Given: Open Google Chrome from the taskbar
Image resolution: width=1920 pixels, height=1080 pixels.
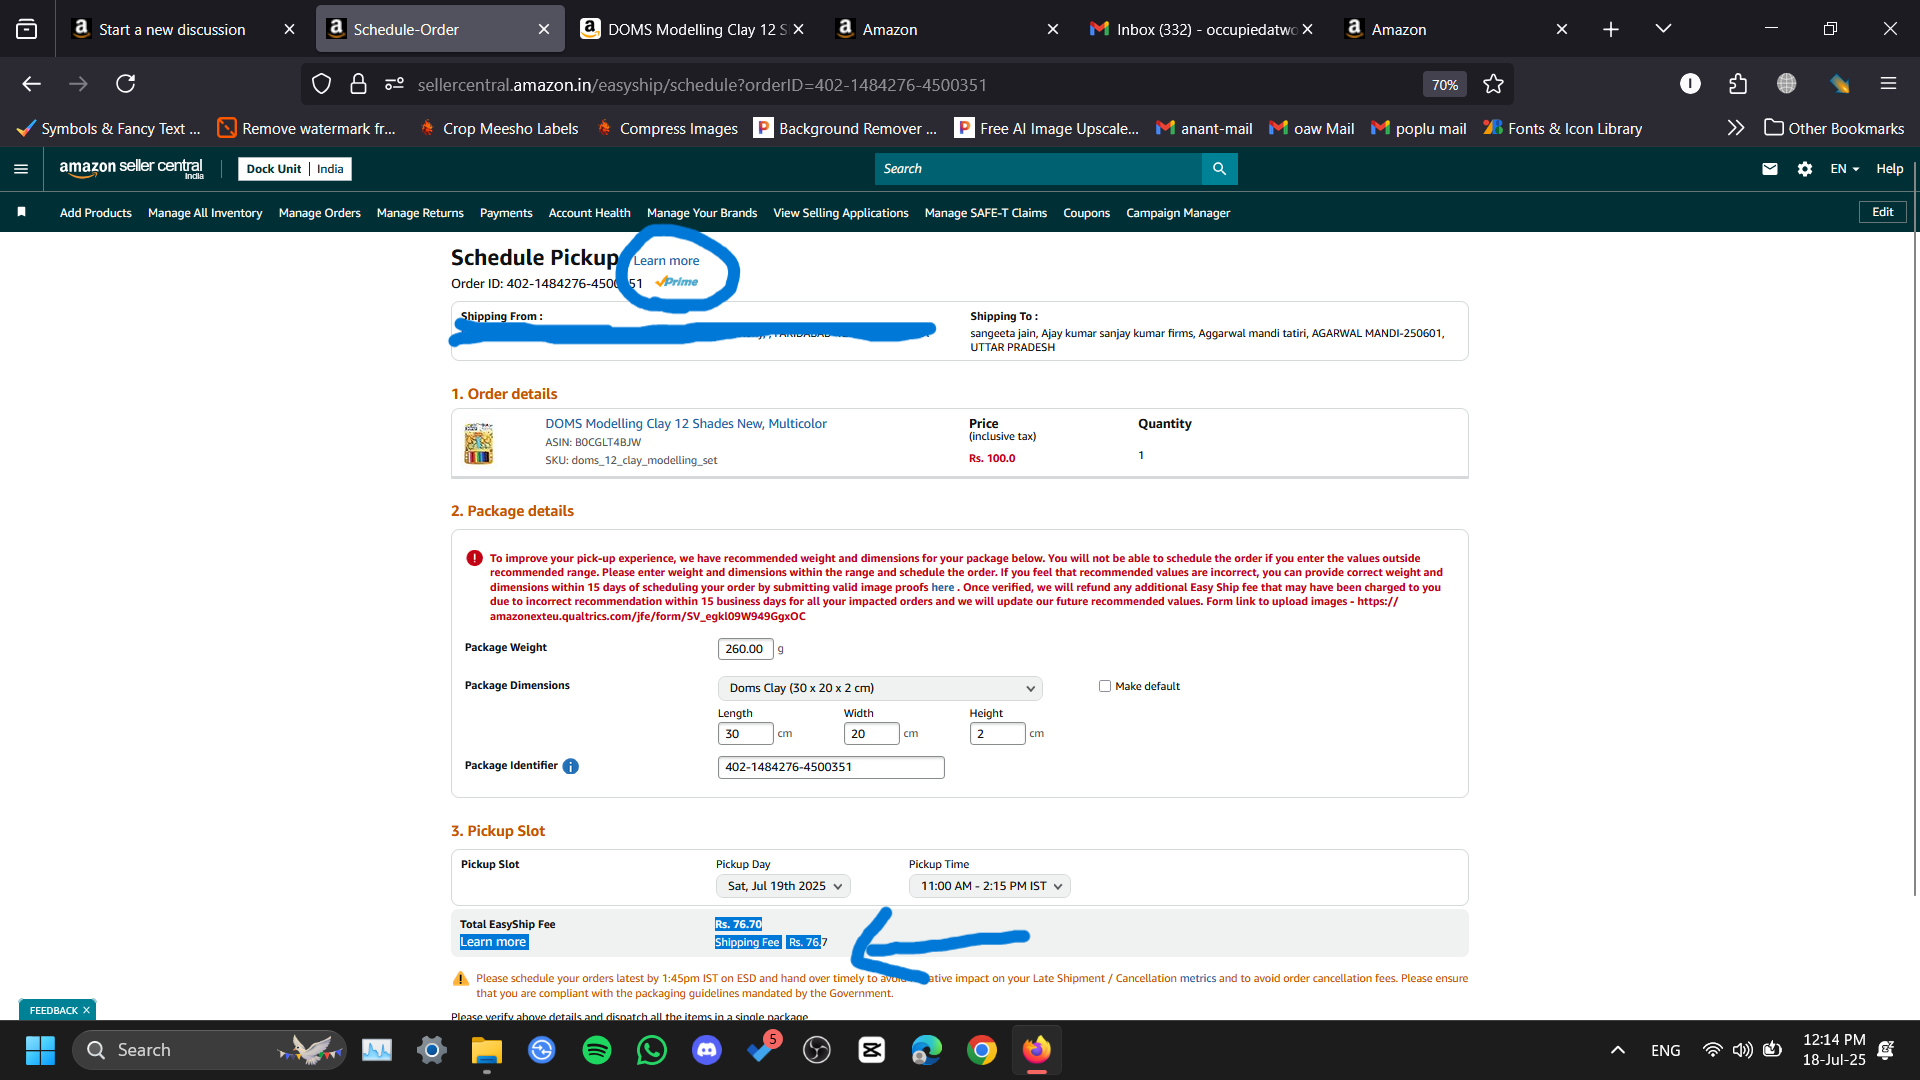Looking at the screenshot, I should click(982, 1050).
